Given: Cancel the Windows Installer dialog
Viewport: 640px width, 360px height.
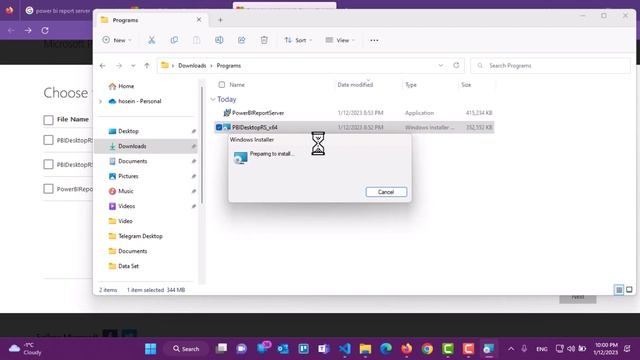Looking at the screenshot, I should coord(386,192).
